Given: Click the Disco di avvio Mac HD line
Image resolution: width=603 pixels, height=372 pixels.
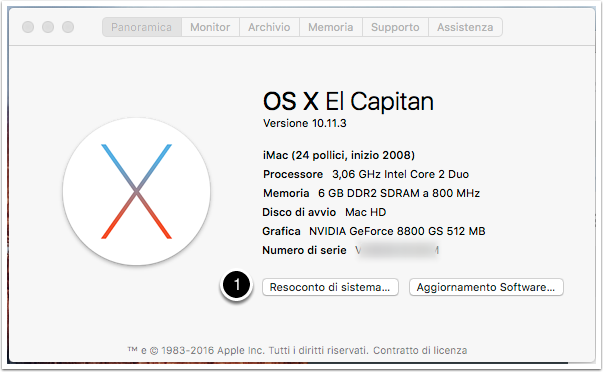Looking at the screenshot, I should (324, 212).
